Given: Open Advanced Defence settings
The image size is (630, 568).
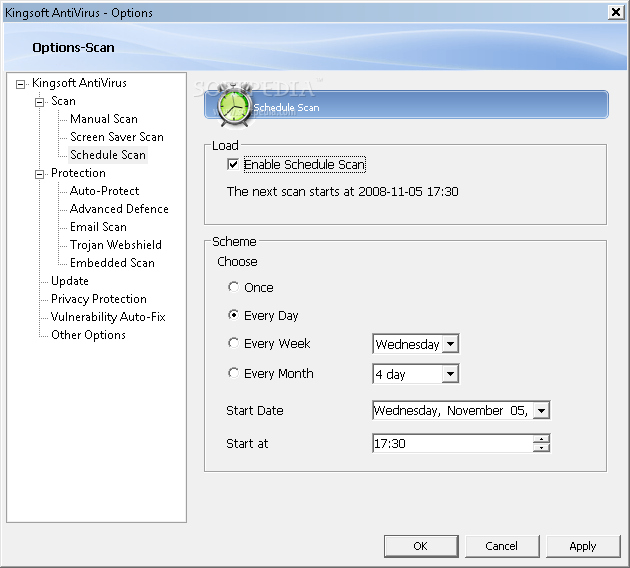Looking at the screenshot, I should [119, 209].
